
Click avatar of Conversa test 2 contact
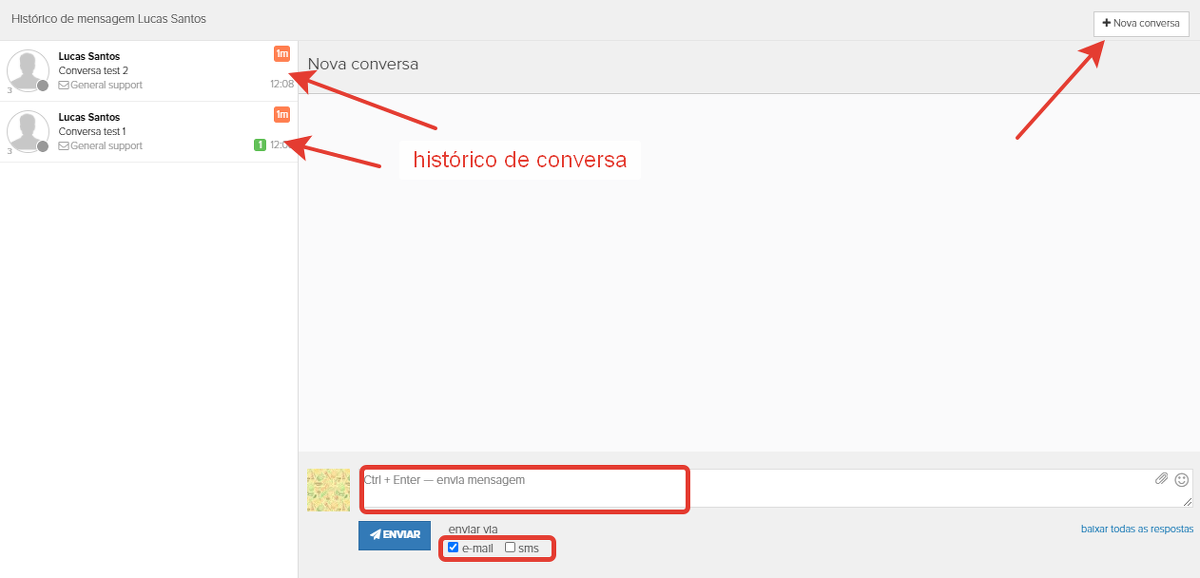28,71
